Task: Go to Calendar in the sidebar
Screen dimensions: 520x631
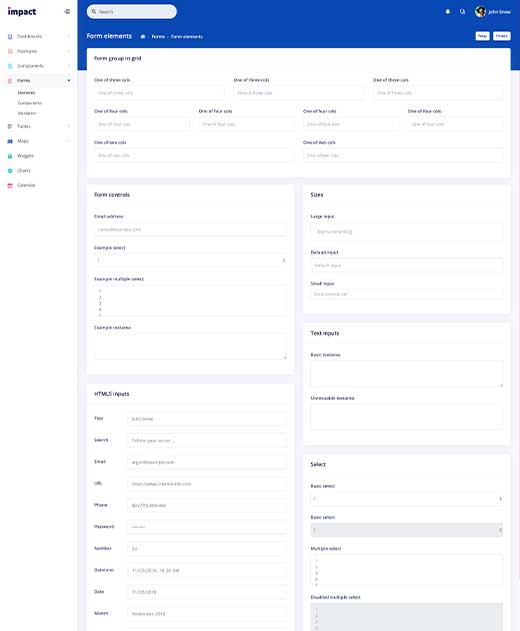Action: 26,185
